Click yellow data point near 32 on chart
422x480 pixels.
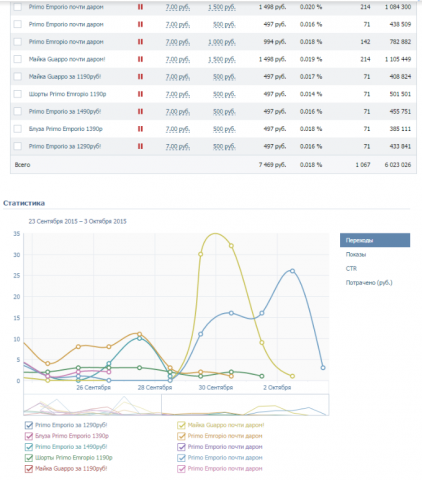[231, 246]
